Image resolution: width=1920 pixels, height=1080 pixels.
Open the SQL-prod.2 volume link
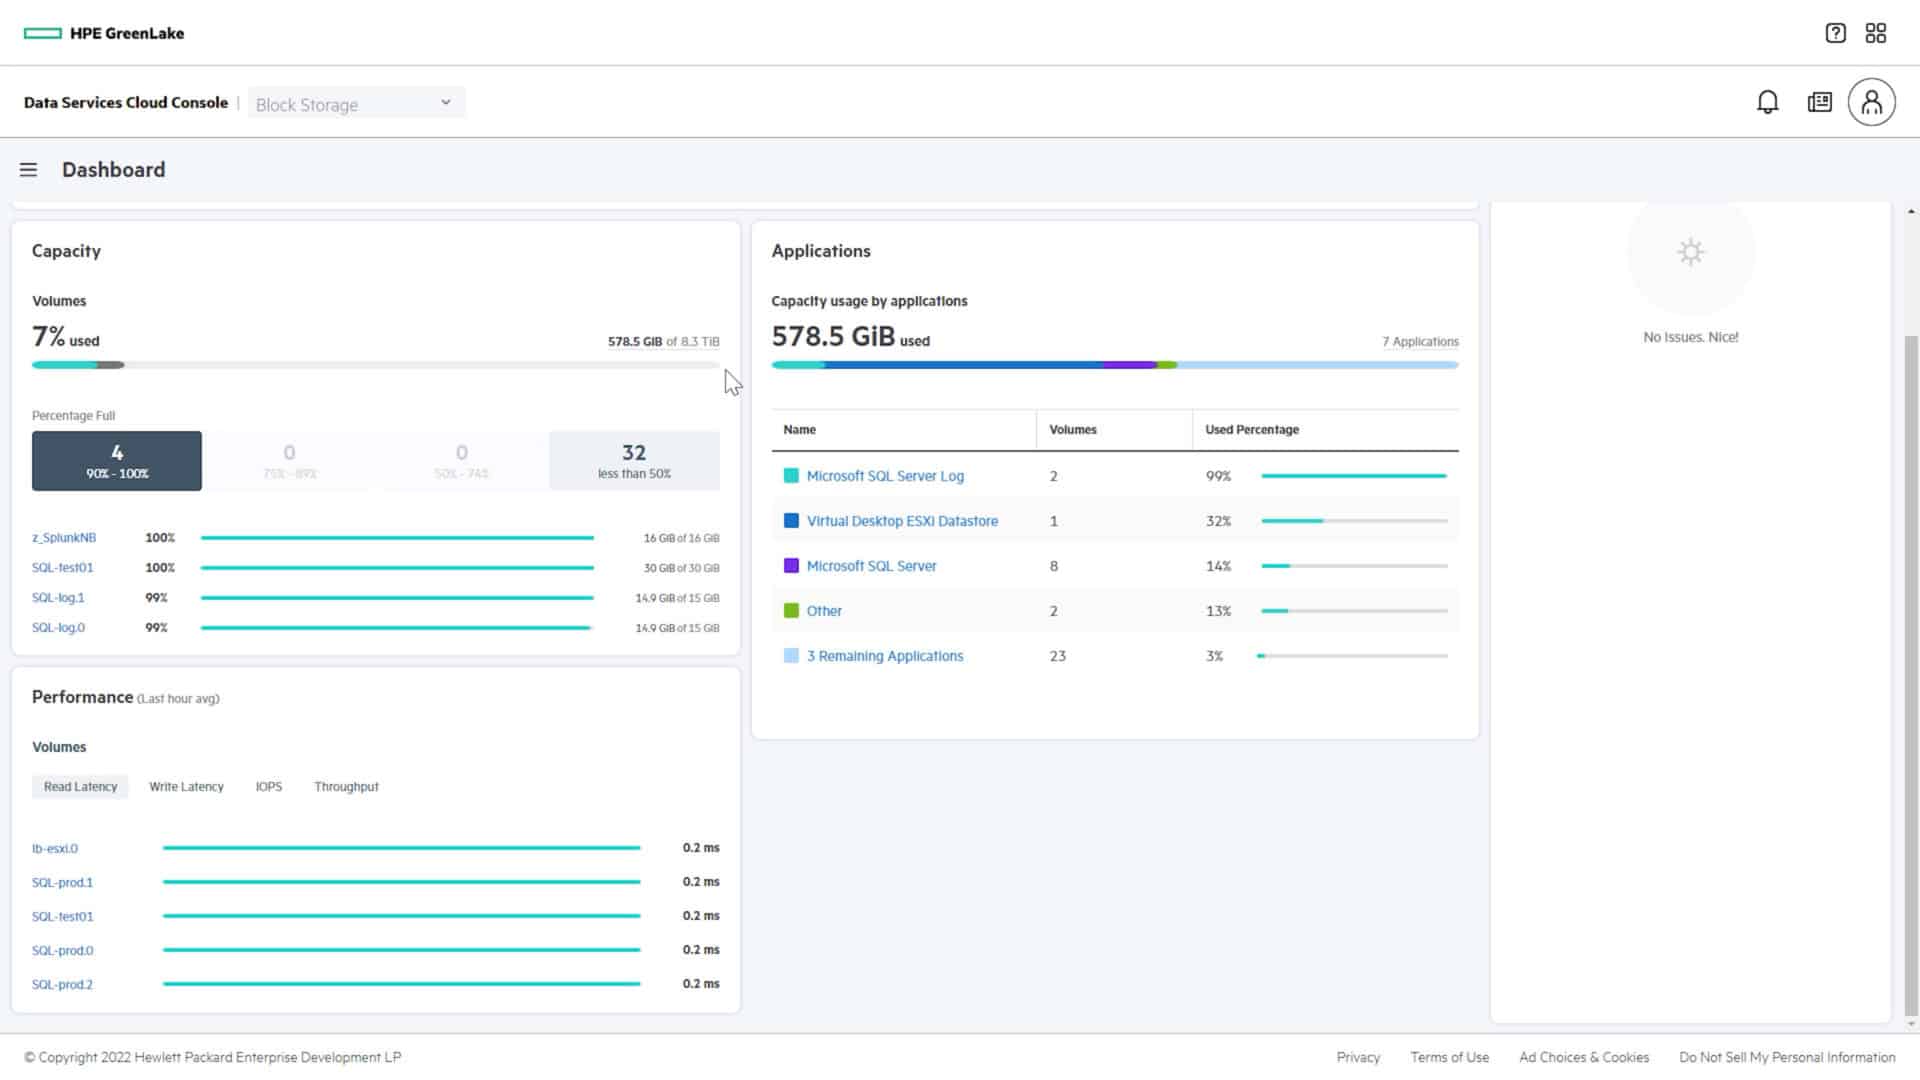pos(62,985)
